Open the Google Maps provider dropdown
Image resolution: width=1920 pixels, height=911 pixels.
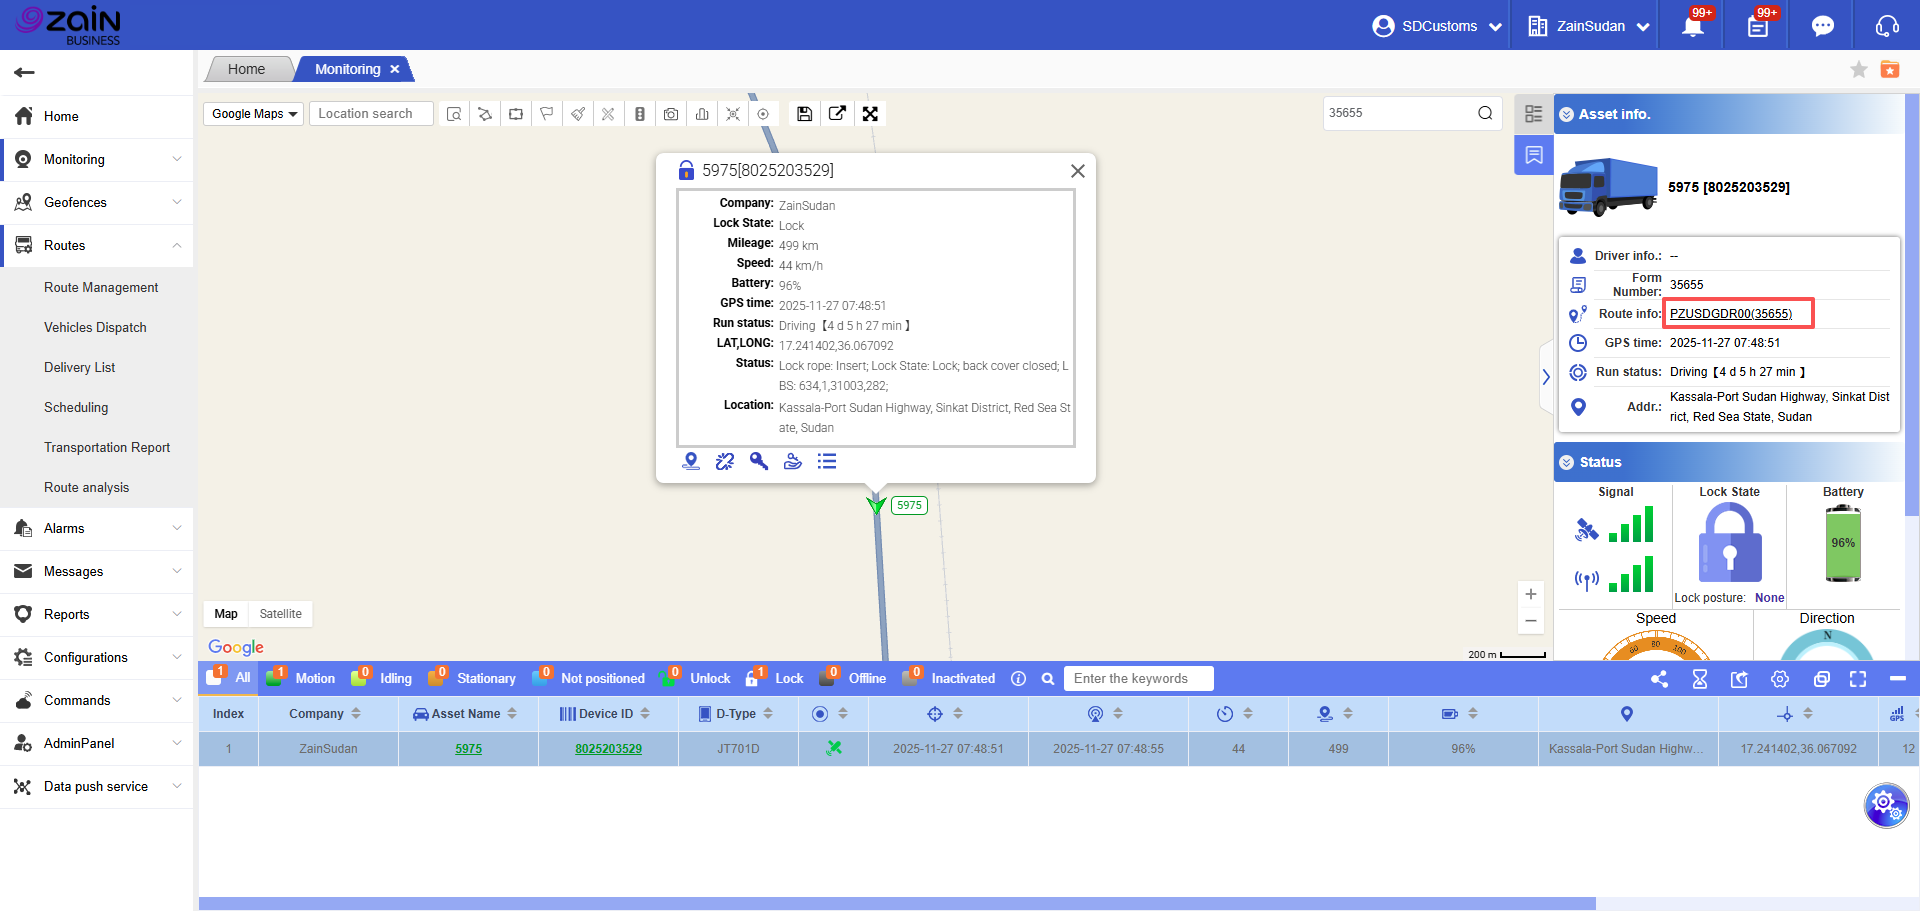coord(254,114)
